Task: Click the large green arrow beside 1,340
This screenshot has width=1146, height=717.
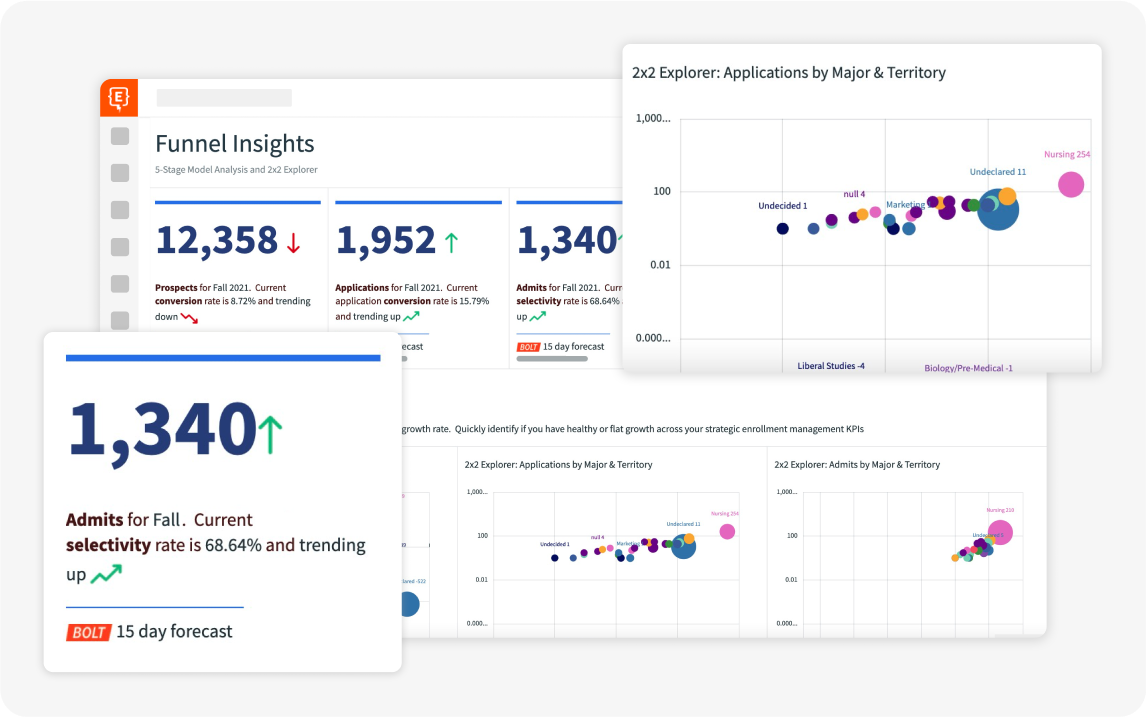Action: coord(270,434)
